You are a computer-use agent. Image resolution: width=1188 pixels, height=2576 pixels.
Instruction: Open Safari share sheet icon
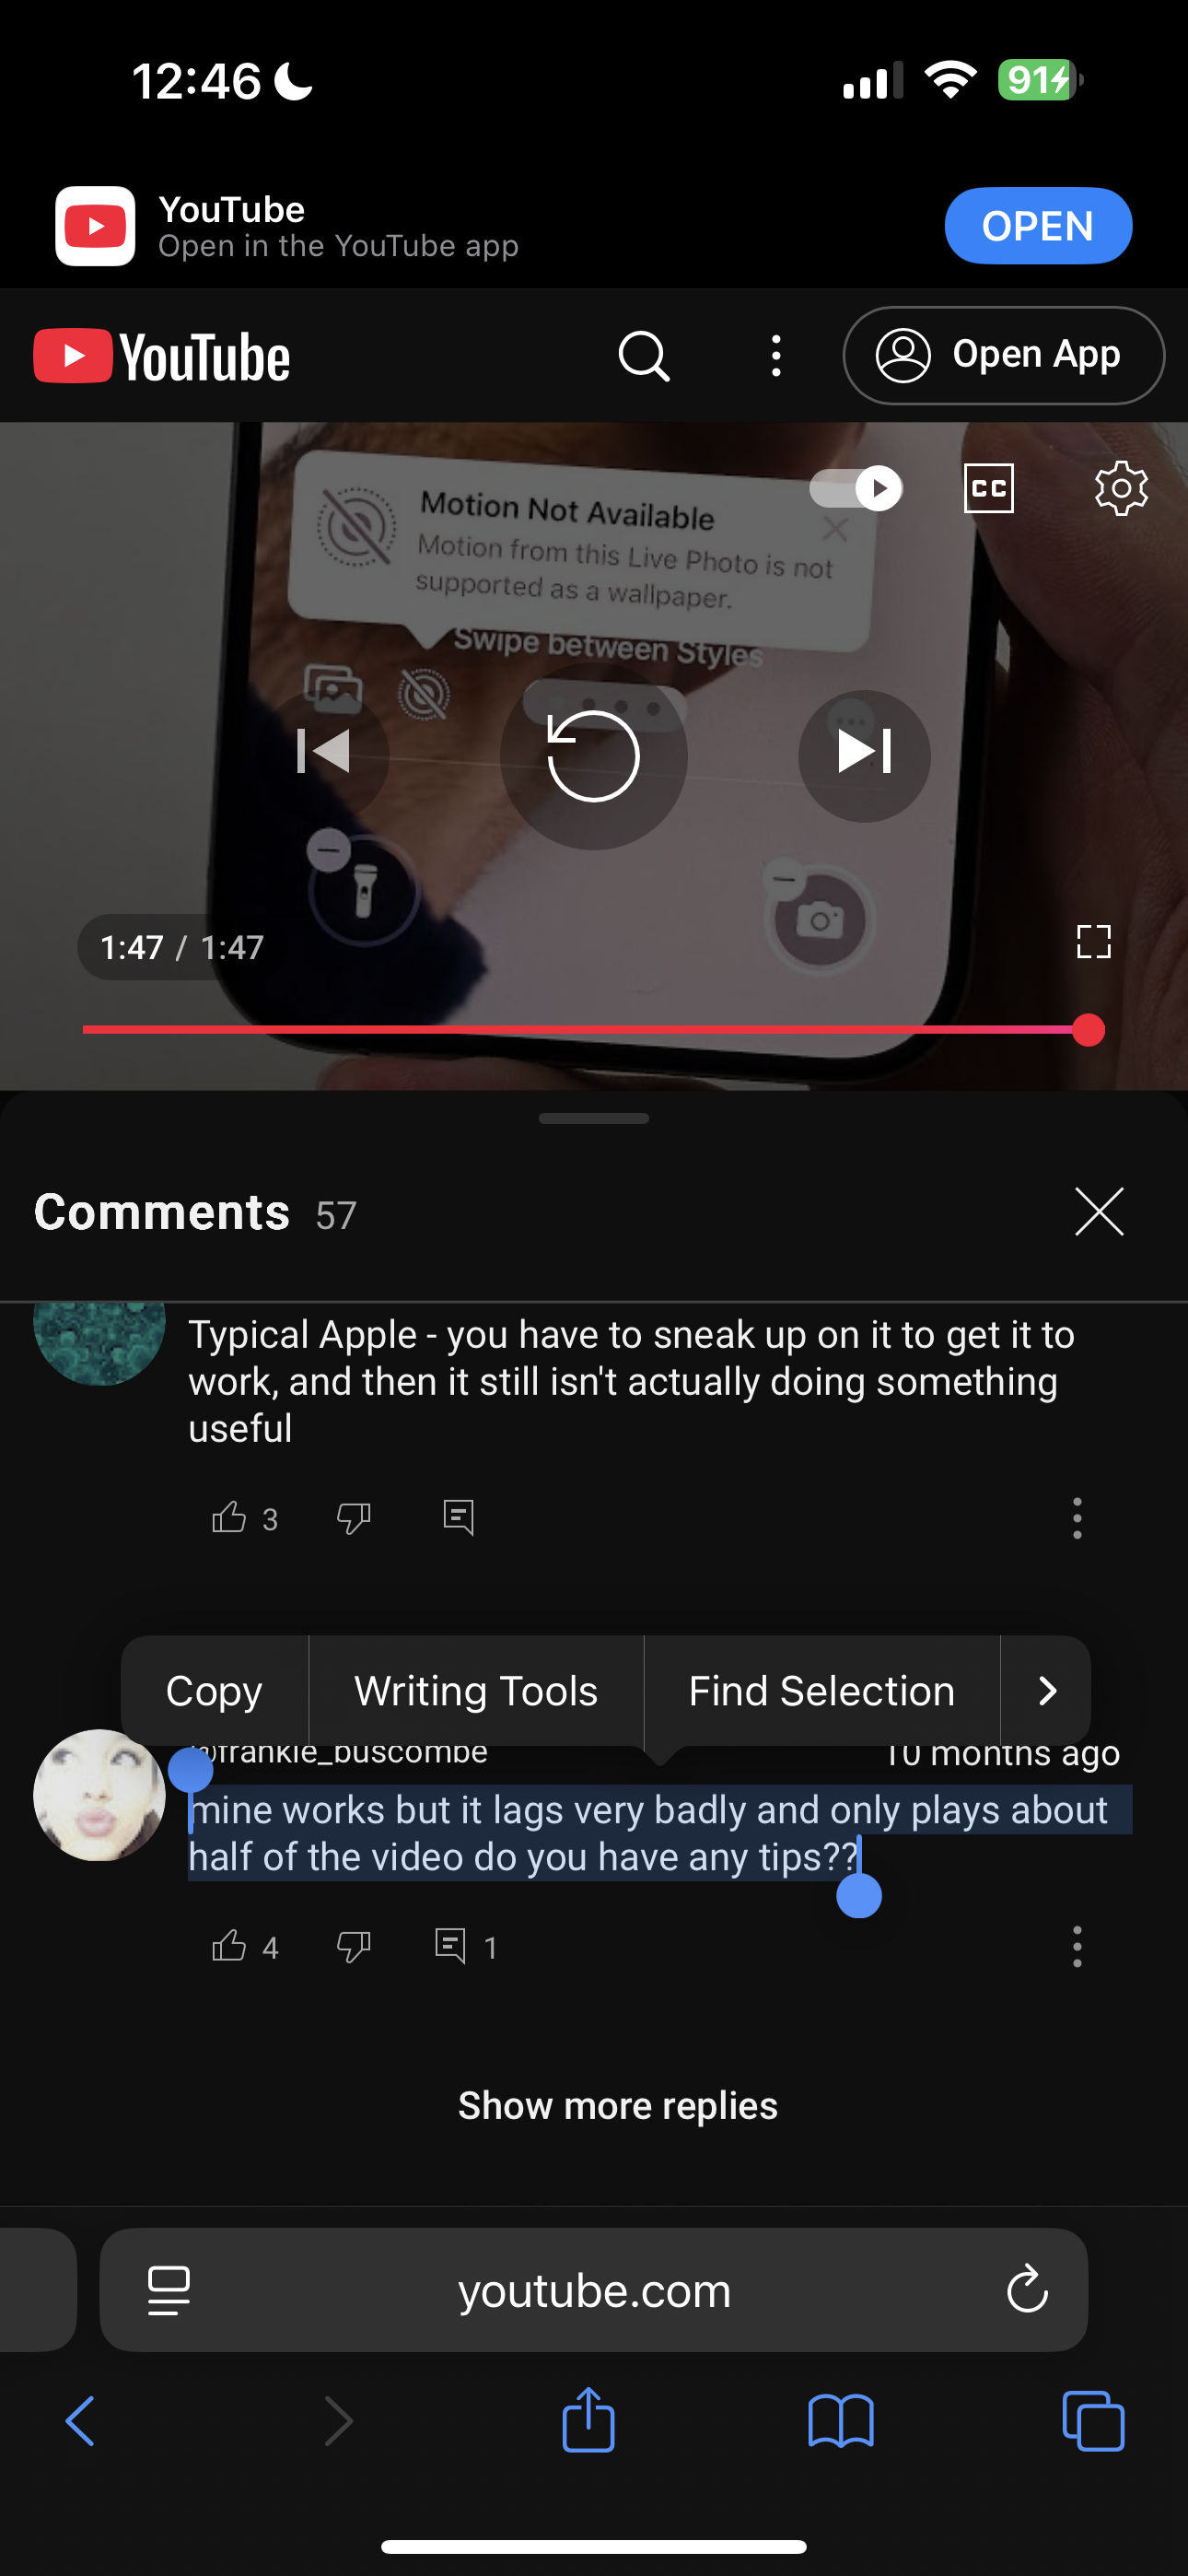[x=588, y=2420]
